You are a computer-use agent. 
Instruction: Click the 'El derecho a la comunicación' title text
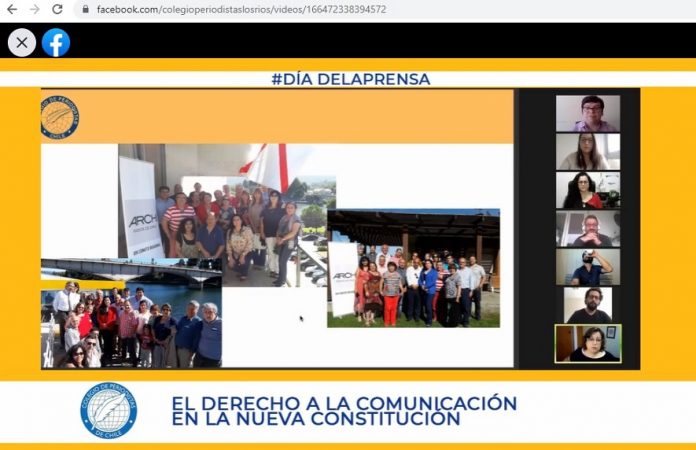point(344,411)
